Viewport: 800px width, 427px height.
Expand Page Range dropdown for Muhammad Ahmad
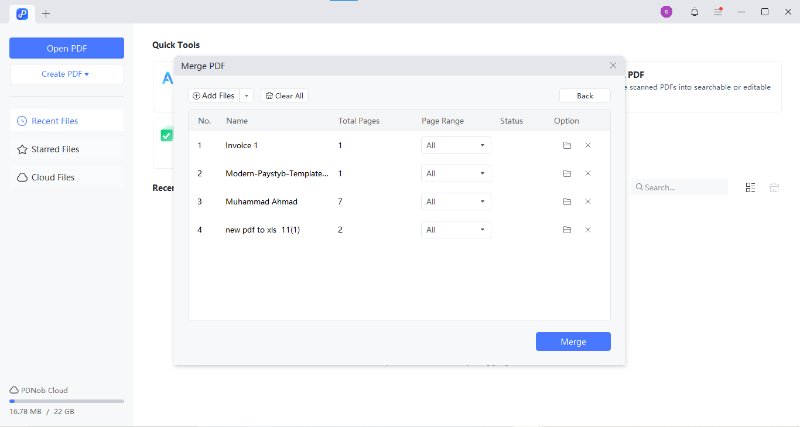(456, 202)
